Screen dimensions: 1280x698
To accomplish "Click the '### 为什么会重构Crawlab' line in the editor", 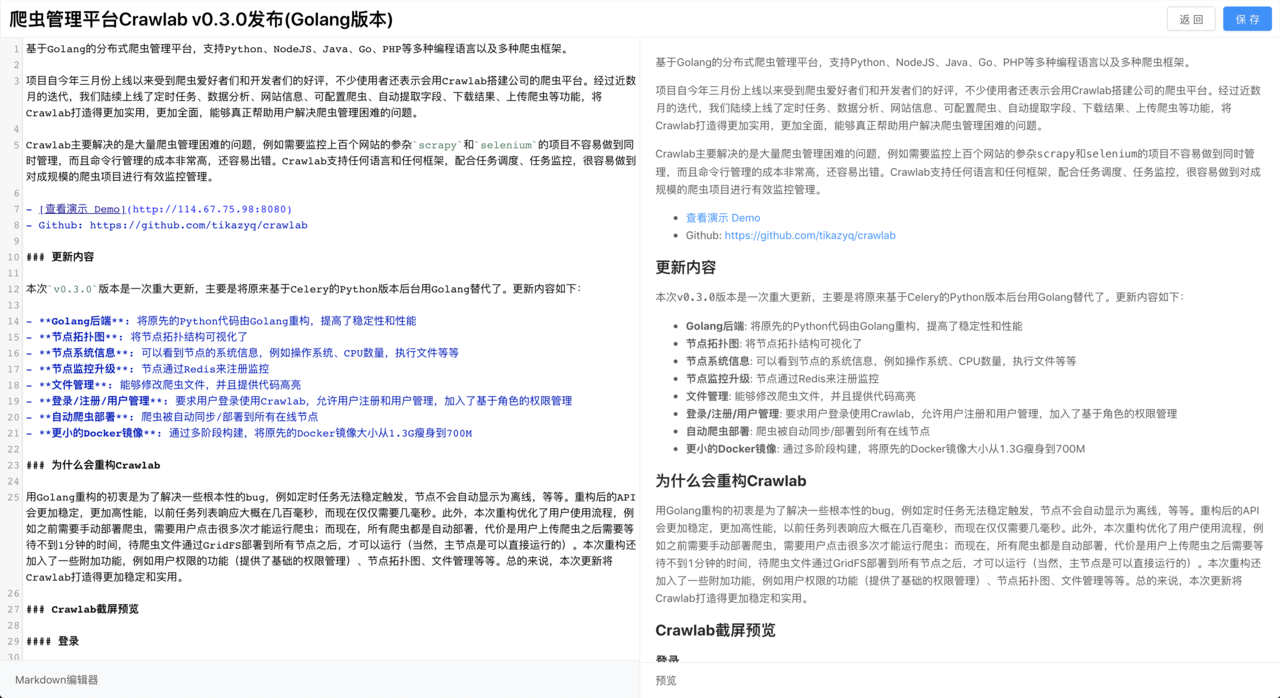I will coord(93,465).
